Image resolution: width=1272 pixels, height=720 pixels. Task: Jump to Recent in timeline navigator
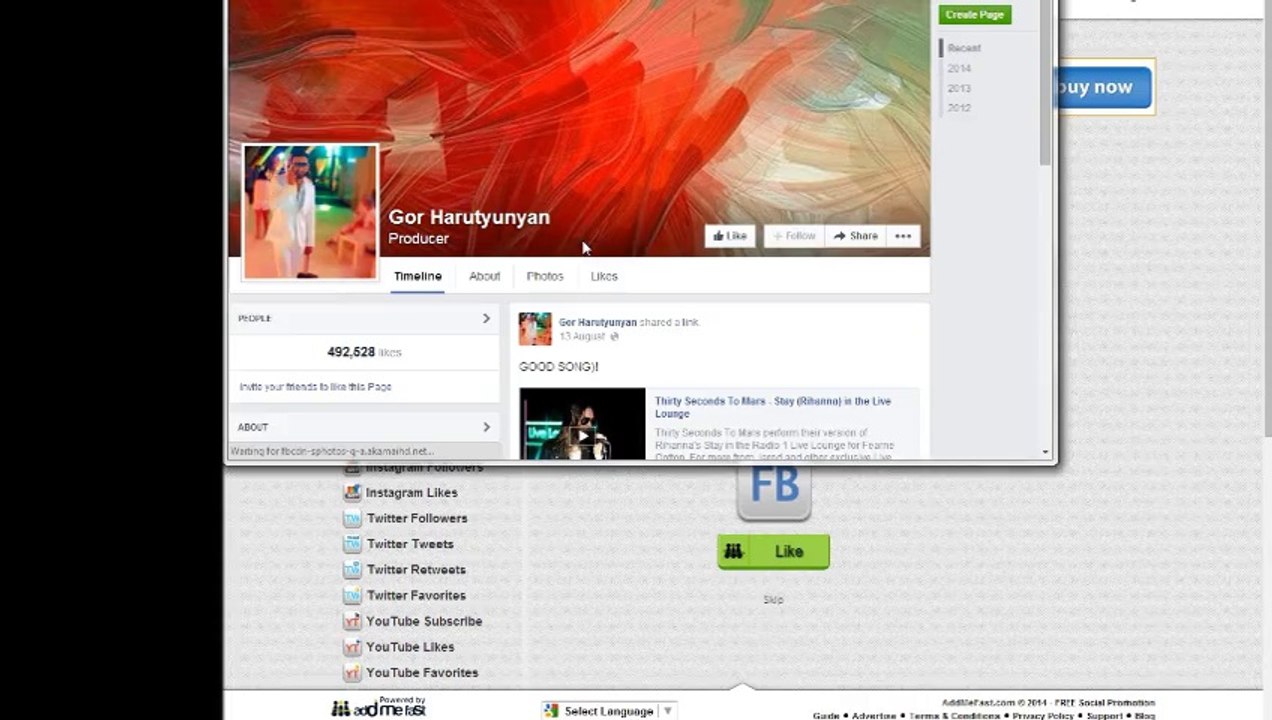pyautogui.click(x=964, y=48)
